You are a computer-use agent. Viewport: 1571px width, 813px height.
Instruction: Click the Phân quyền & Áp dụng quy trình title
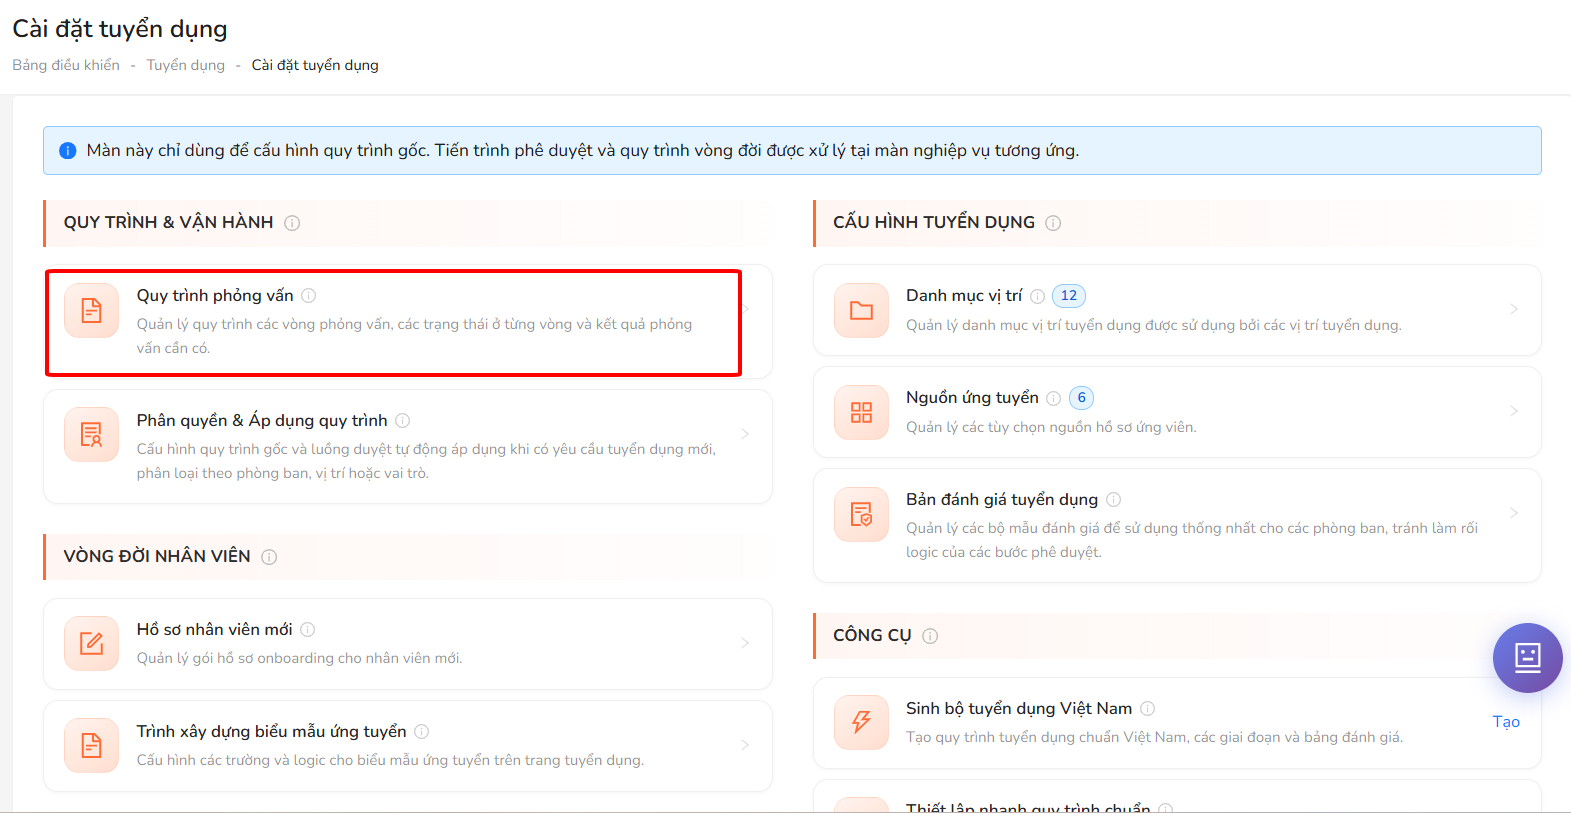(262, 421)
